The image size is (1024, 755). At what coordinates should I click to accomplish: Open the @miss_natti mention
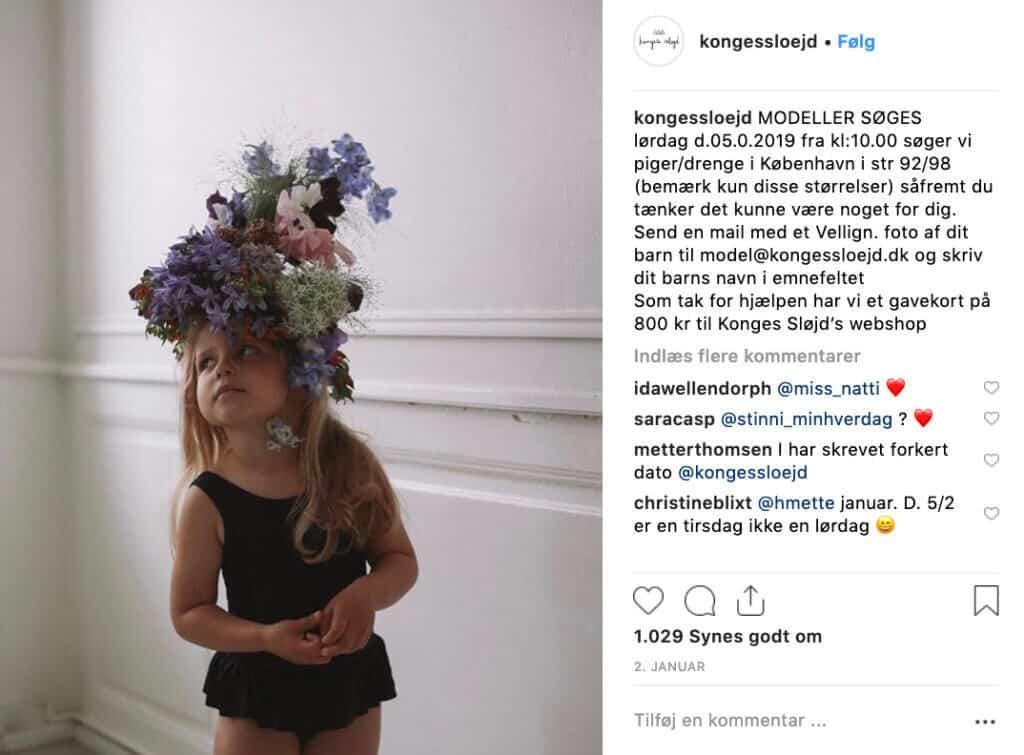pyautogui.click(x=828, y=389)
